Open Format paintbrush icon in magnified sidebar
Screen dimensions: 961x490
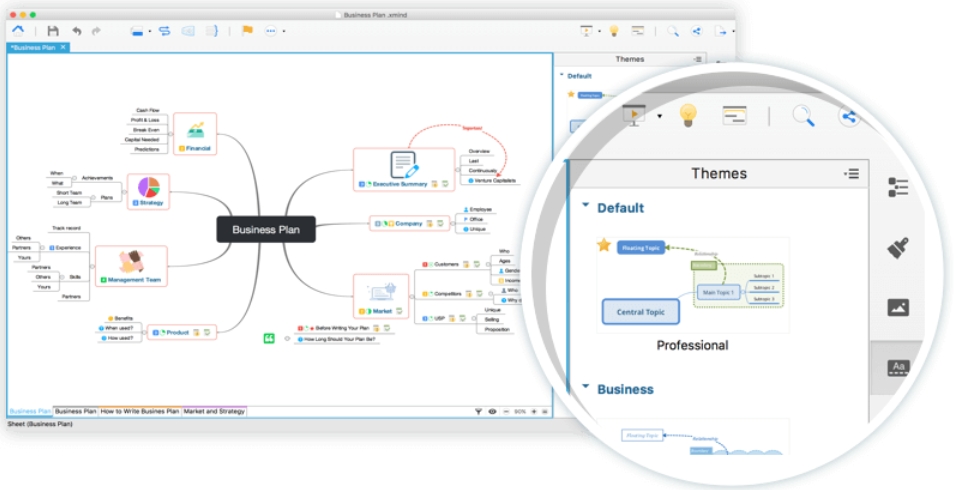pos(898,248)
